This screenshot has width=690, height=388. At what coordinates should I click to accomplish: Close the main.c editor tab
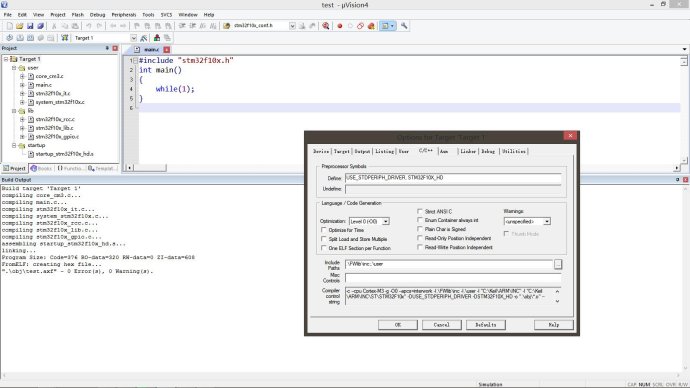click(x=166, y=50)
